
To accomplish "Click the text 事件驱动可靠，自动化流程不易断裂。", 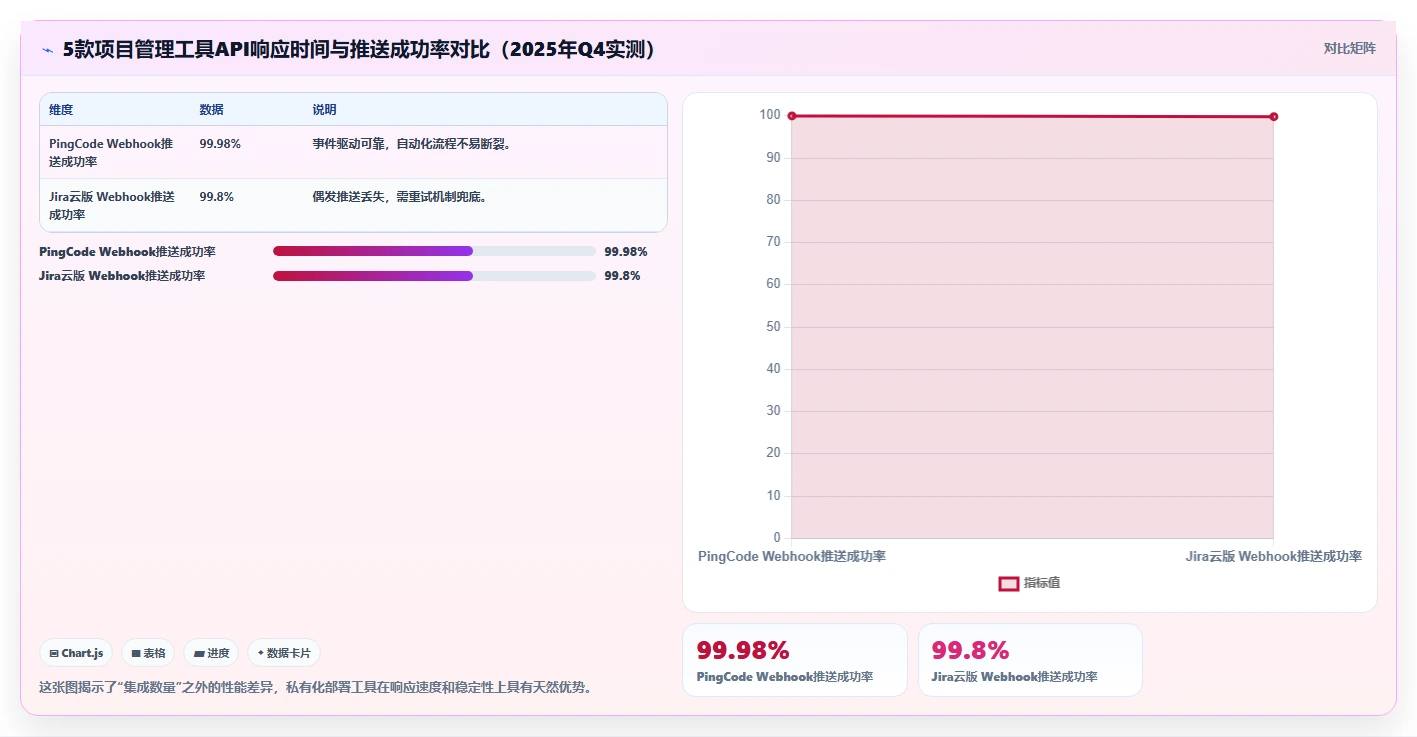I will (414, 144).
